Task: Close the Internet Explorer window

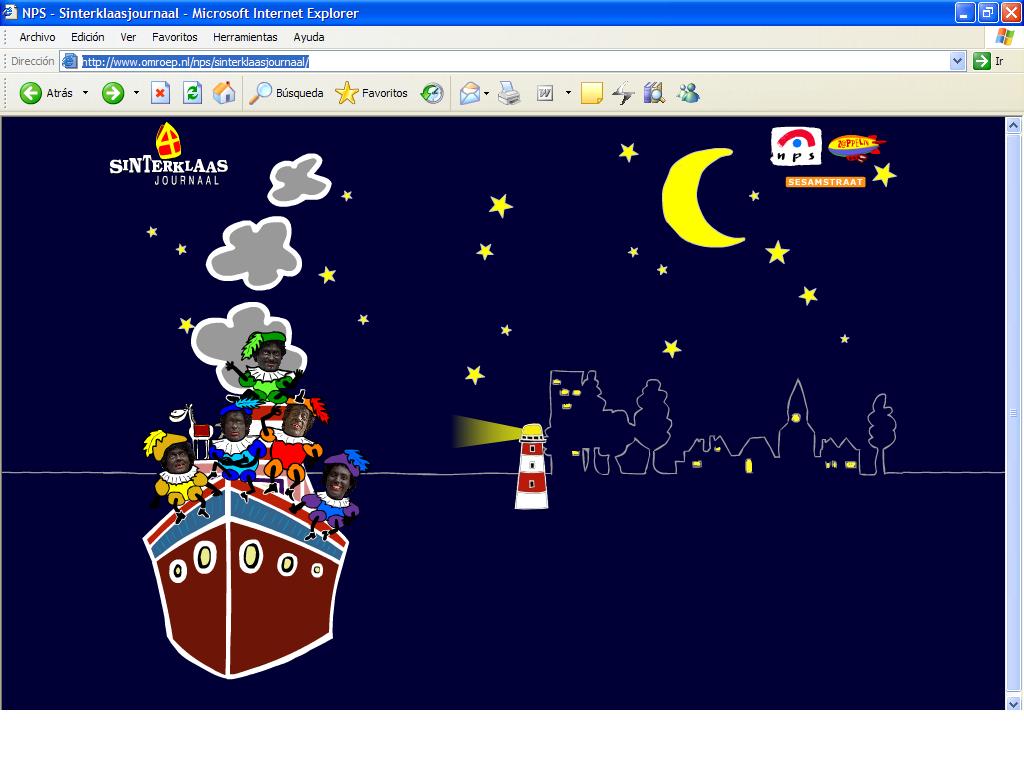Action: [x=1010, y=12]
